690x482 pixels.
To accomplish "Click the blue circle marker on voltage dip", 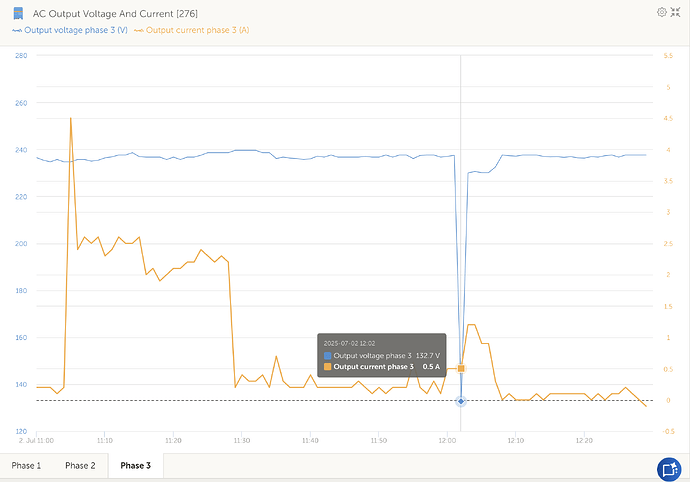I will click(x=461, y=401).
